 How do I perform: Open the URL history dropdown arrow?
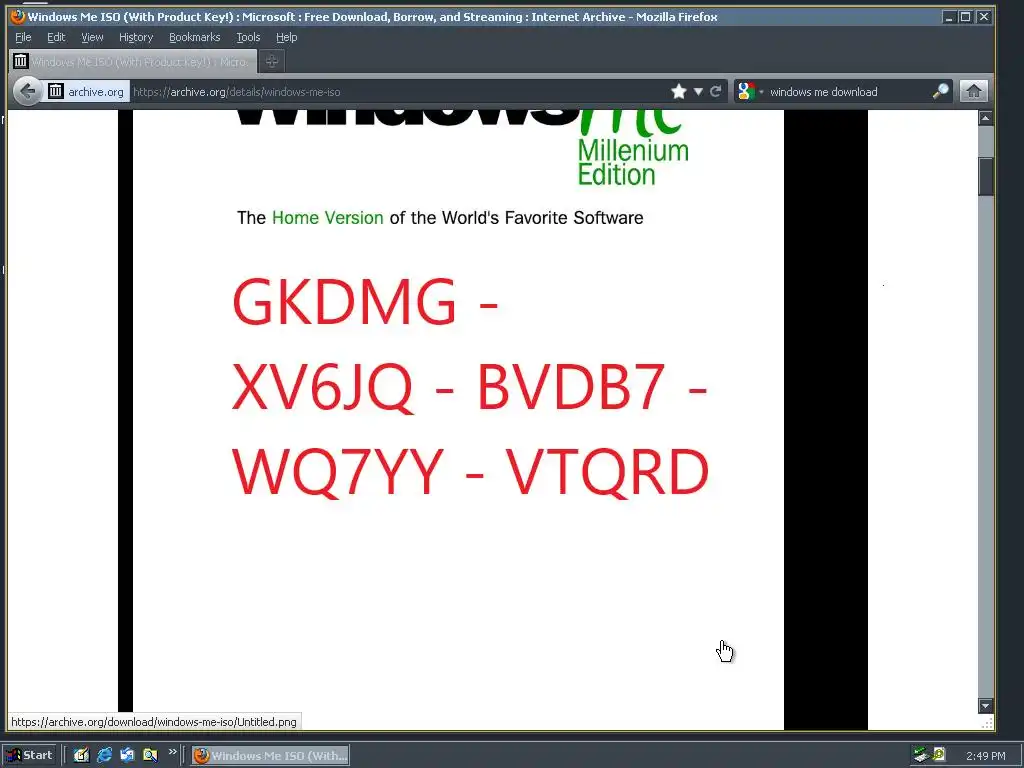tap(698, 91)
